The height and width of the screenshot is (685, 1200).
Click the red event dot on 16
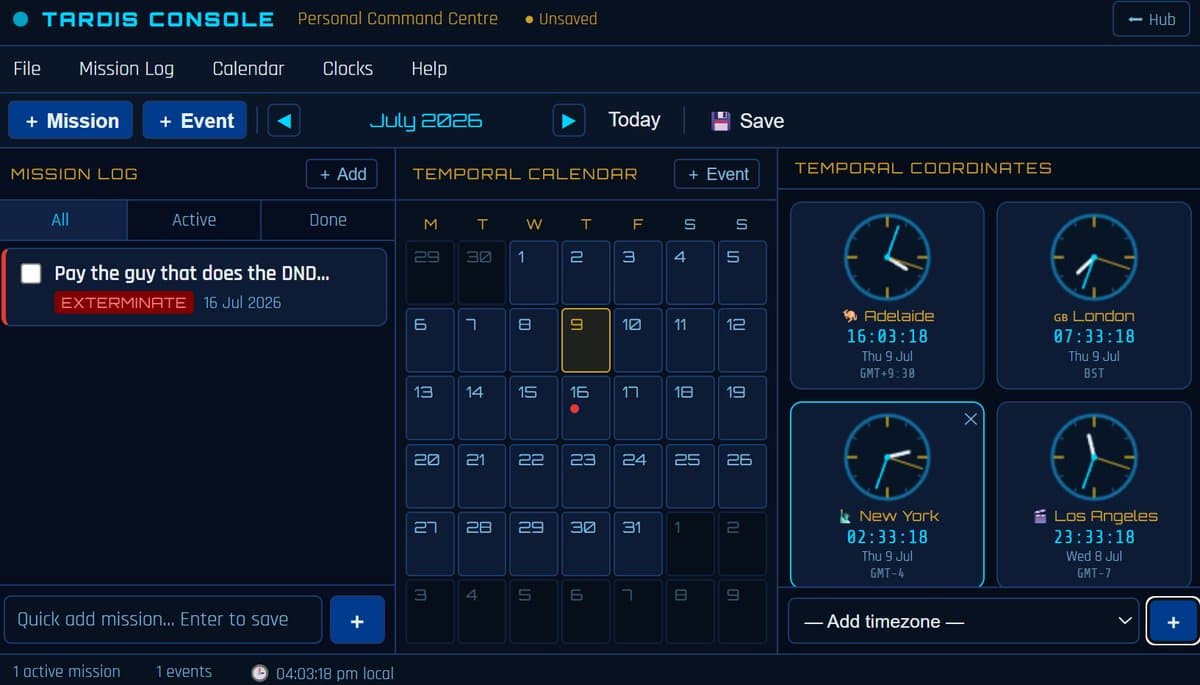pos(575,409)
